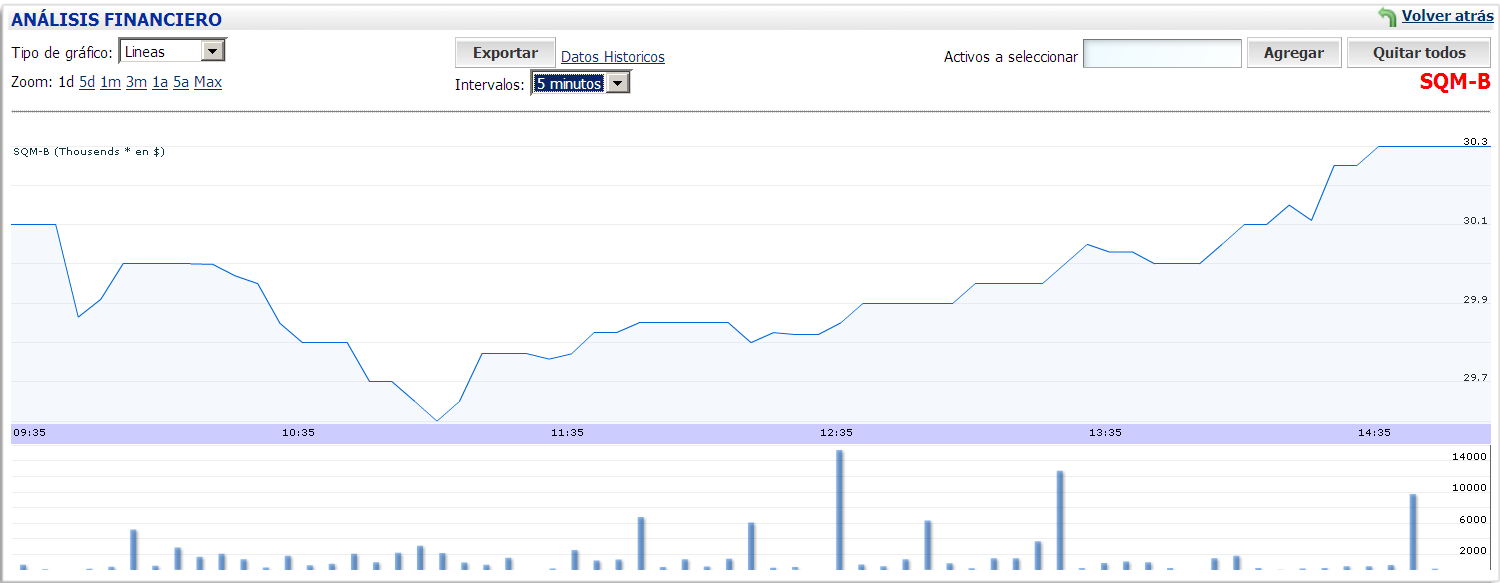Select the 5d zoom range
The height and width of the screenshot is (583, 1500).
click(87, 82)
